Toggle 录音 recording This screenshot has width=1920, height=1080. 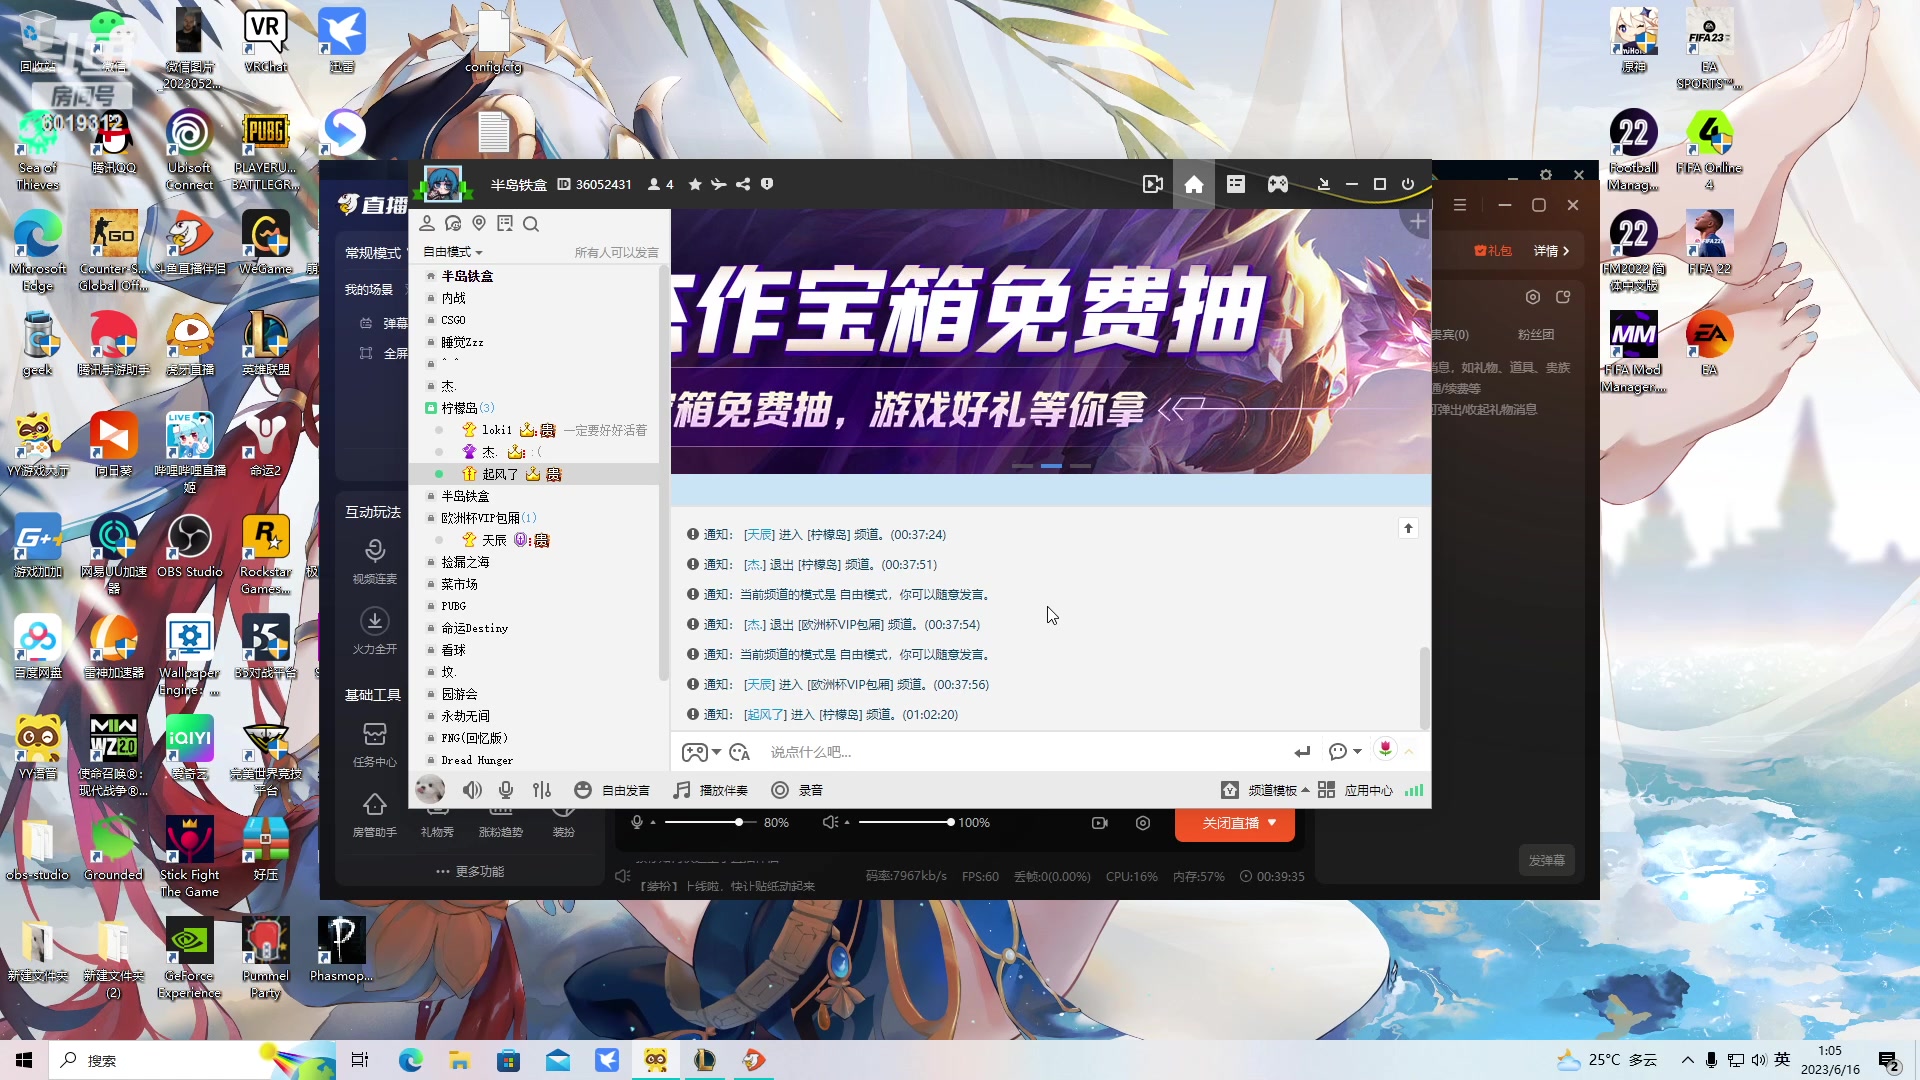[x=797, y=790]
